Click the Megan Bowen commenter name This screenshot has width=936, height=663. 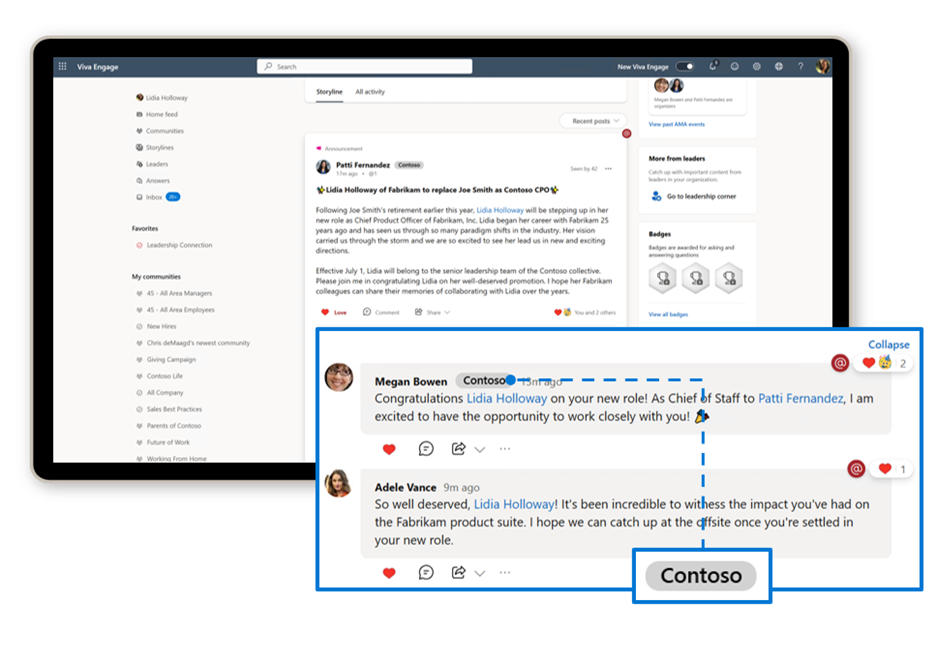click(411, 381)
